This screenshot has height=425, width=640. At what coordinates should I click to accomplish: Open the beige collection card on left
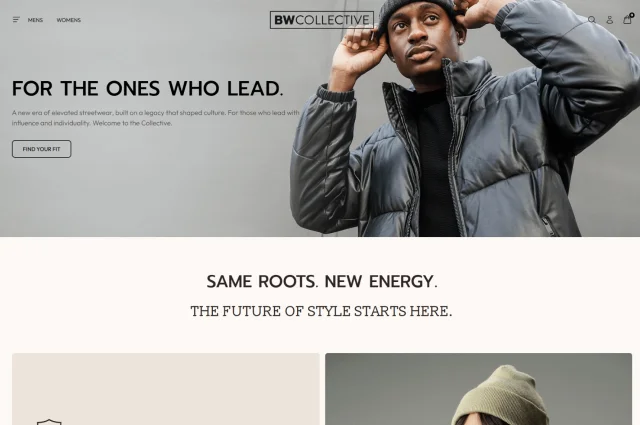pyautogui.click(x=166, y=389)
